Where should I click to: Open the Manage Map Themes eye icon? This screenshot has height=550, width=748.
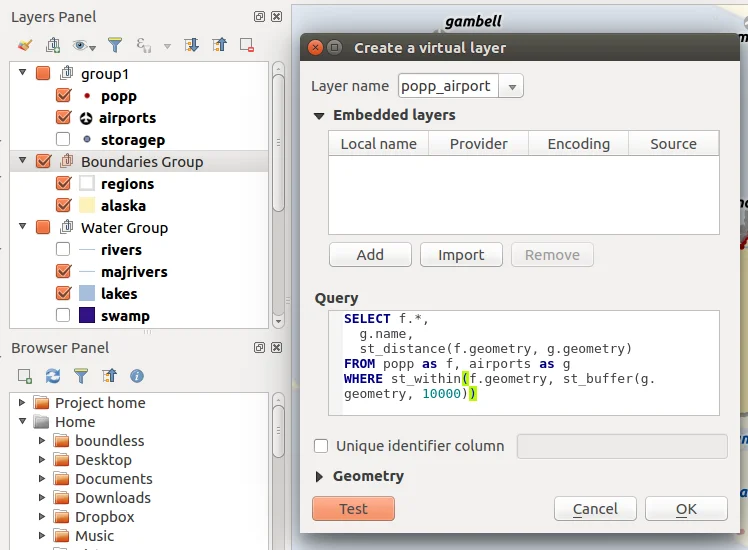(x=81, y=45)
